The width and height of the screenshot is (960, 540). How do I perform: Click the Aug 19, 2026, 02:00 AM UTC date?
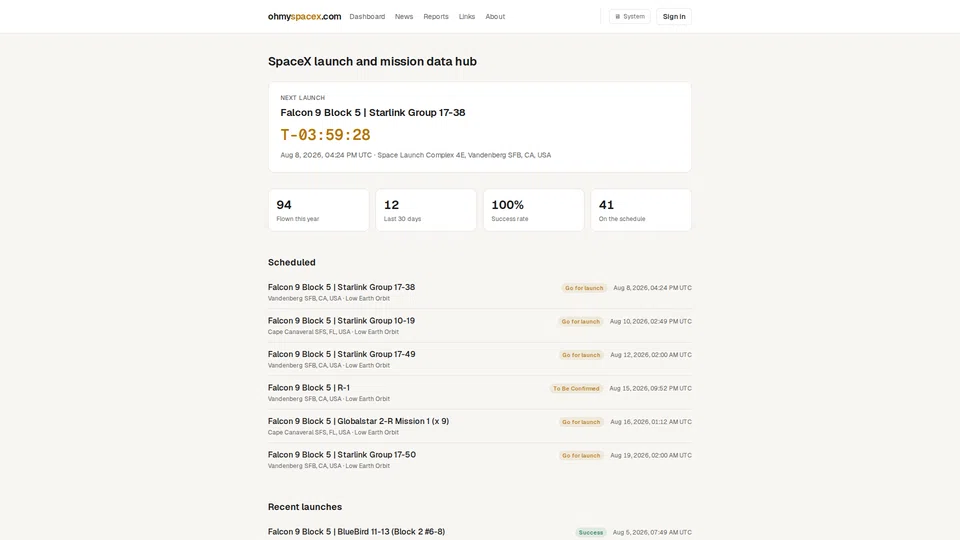651,456
